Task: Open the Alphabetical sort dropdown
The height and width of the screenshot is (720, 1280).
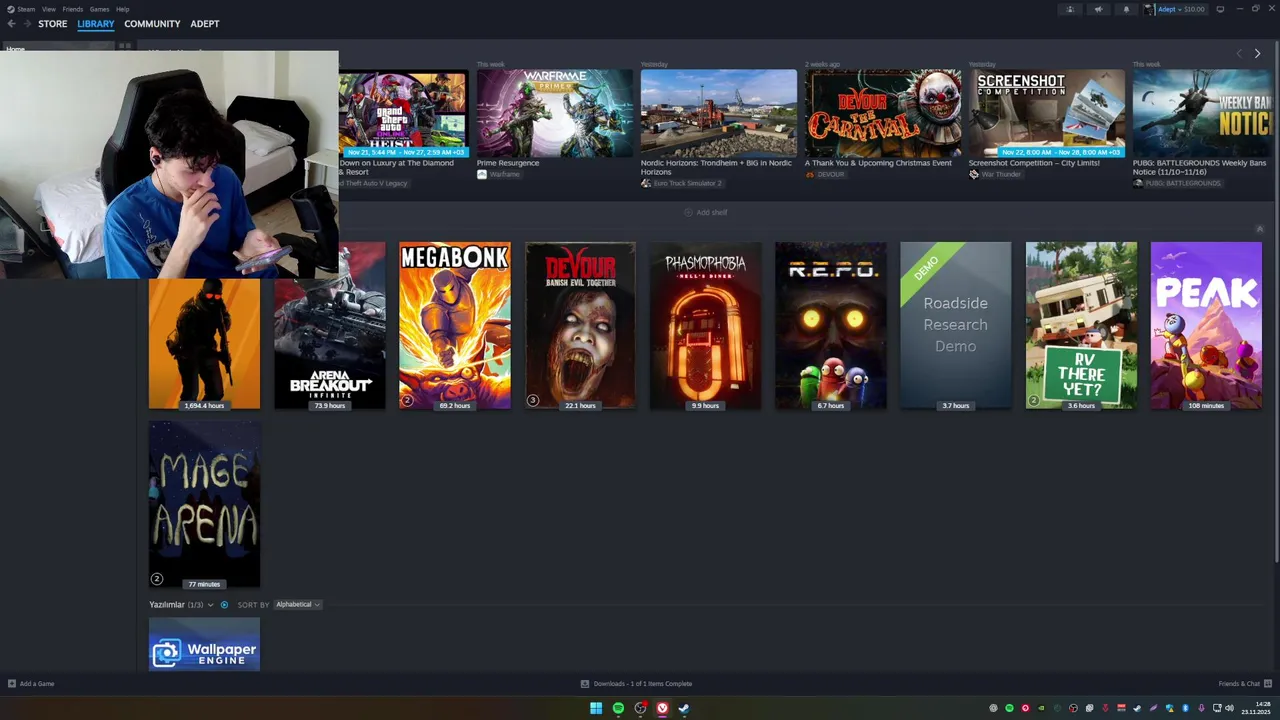Action: (298, 604)
